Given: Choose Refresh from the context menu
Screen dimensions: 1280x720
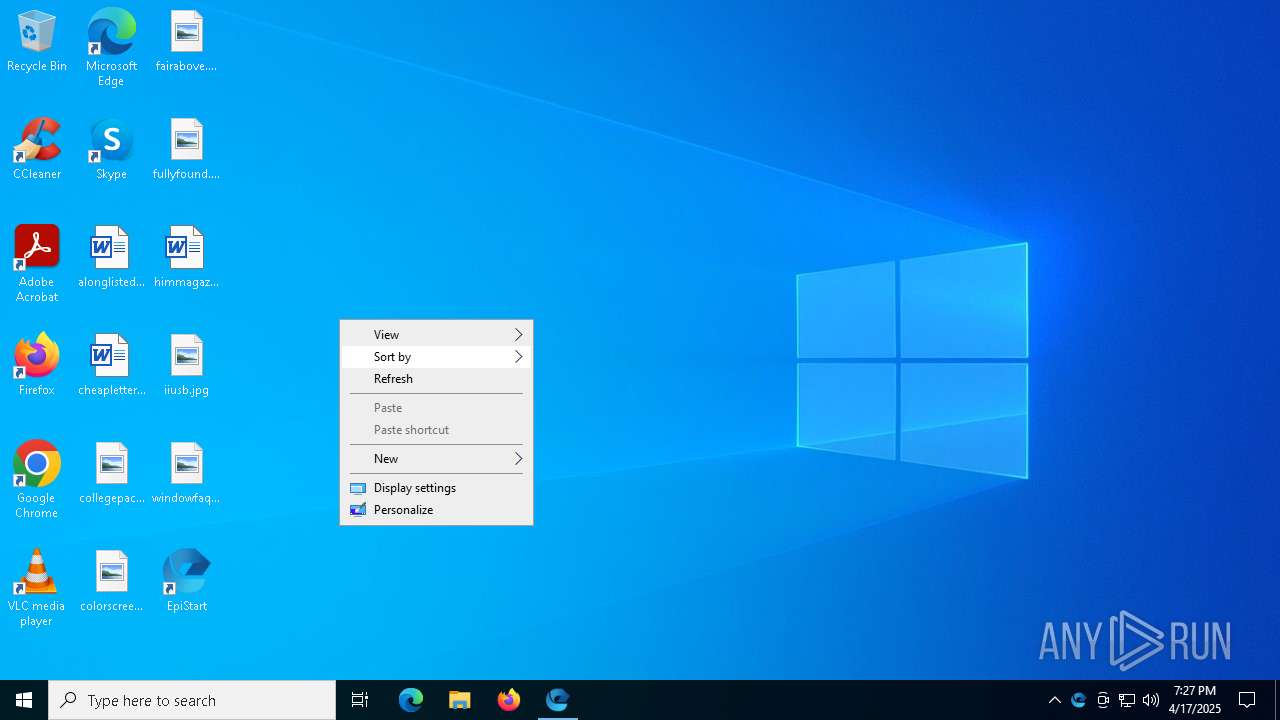Looking at the screenshot, I should coord(437,379).
